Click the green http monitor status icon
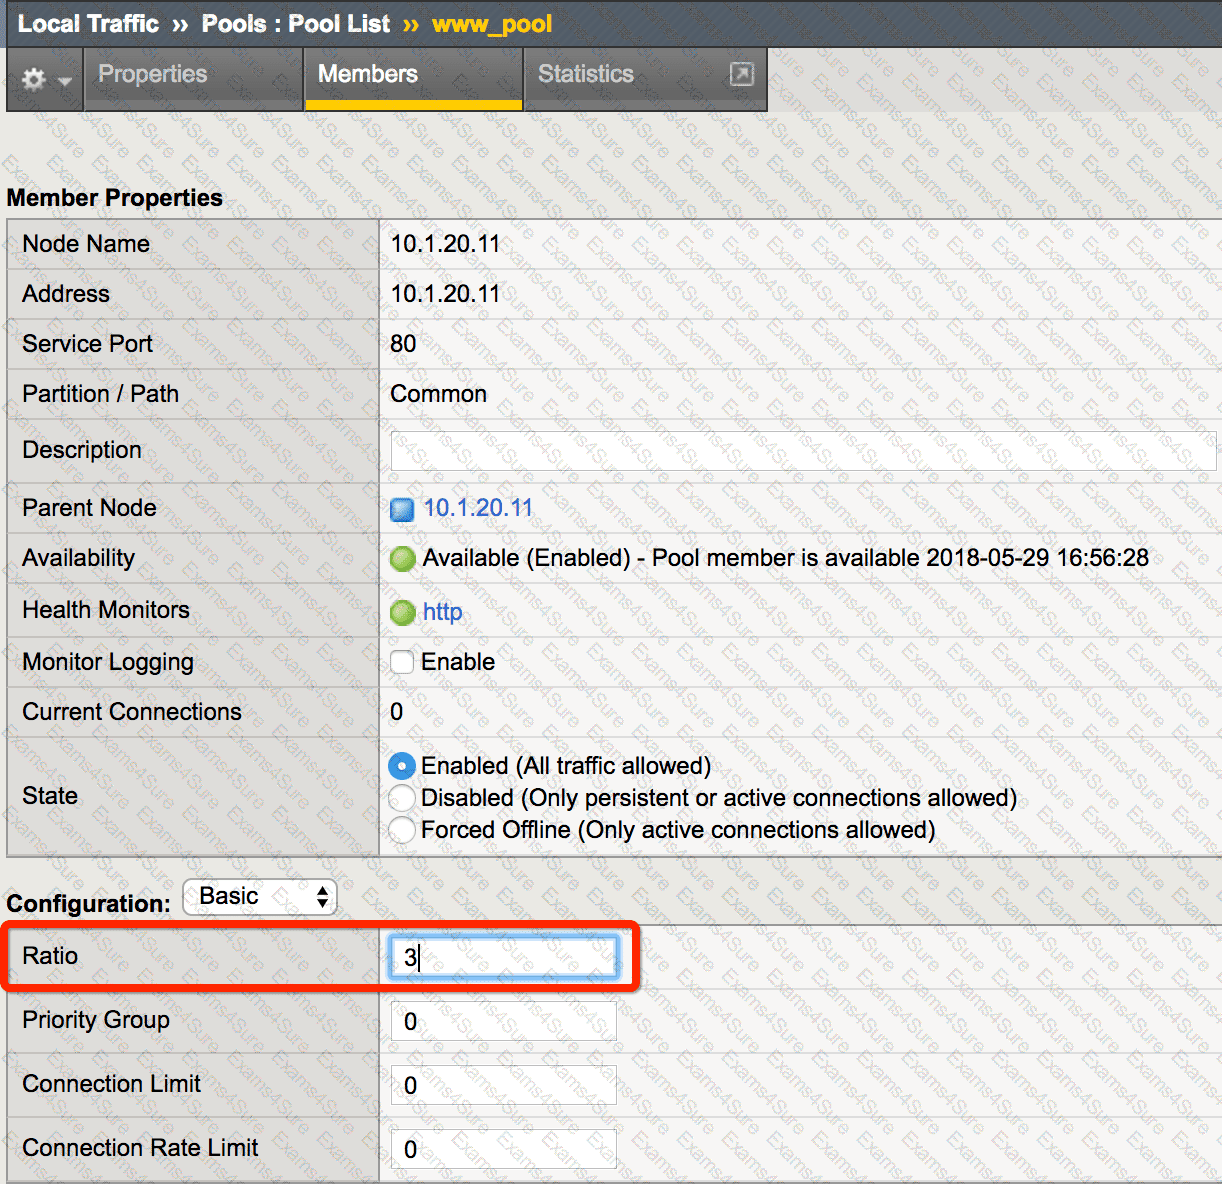This screenshot has width=1222, height=1184. [x=403, y=612]
